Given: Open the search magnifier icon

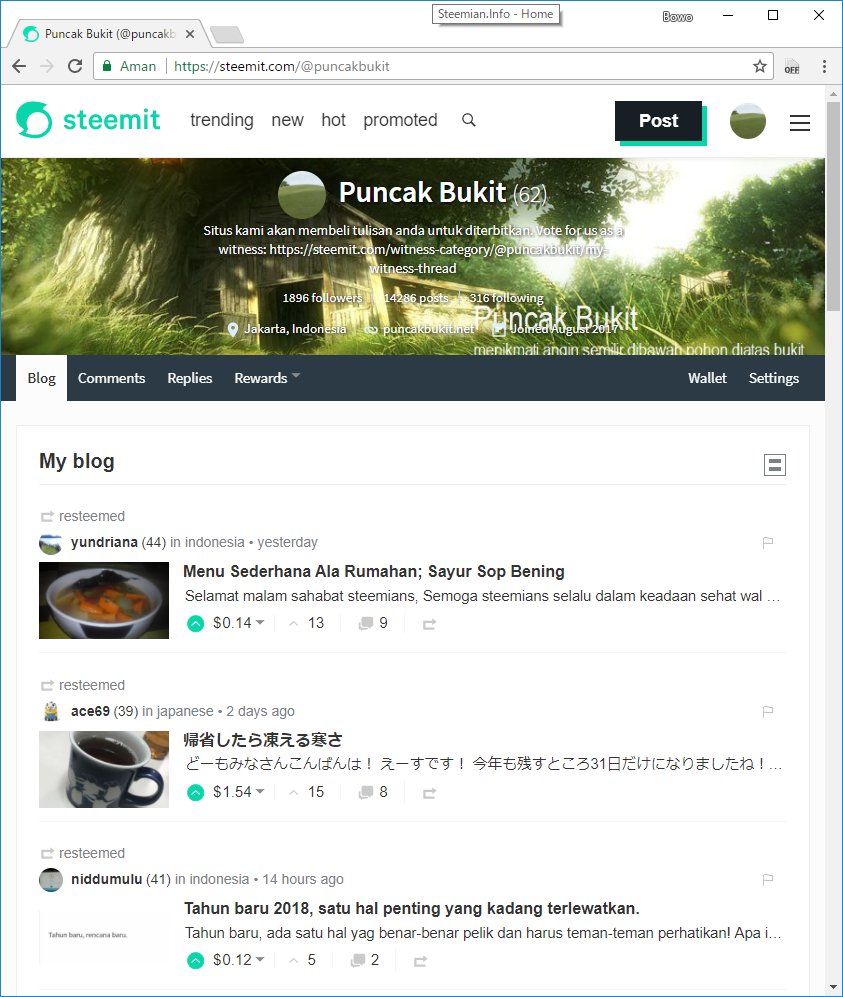Looking at the screenshot, I should coord(469,120).
